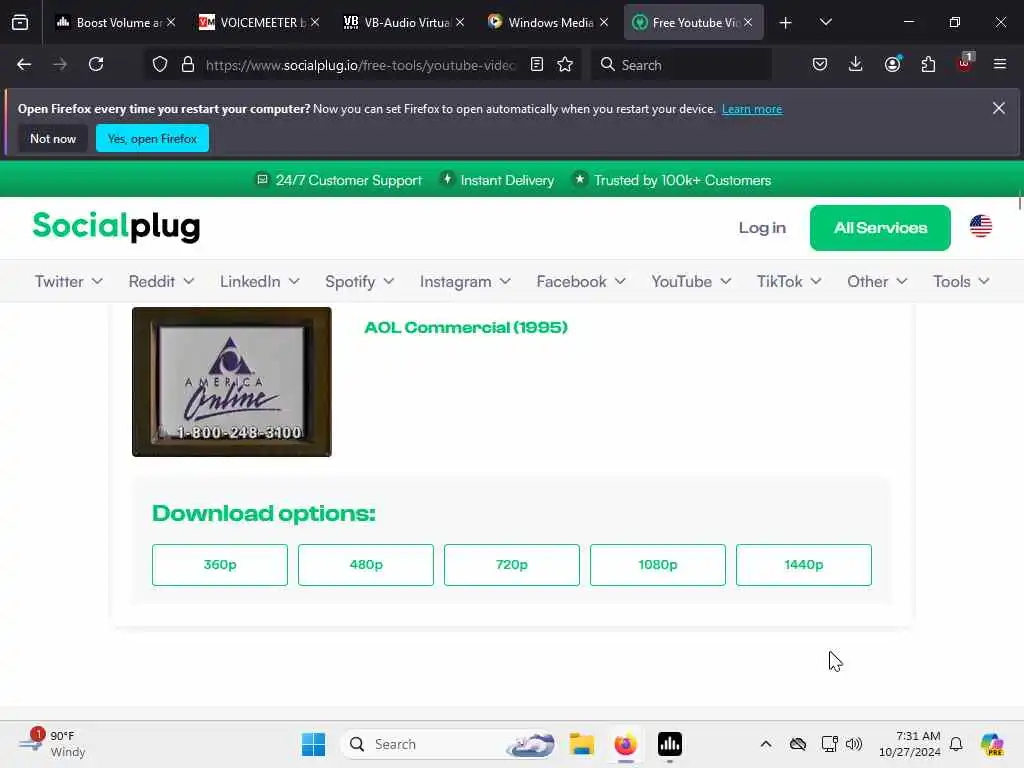Close the Windows Media tab
This screenshot has width=1024, height=768.
pyautogui.click(x=603, y=22)
